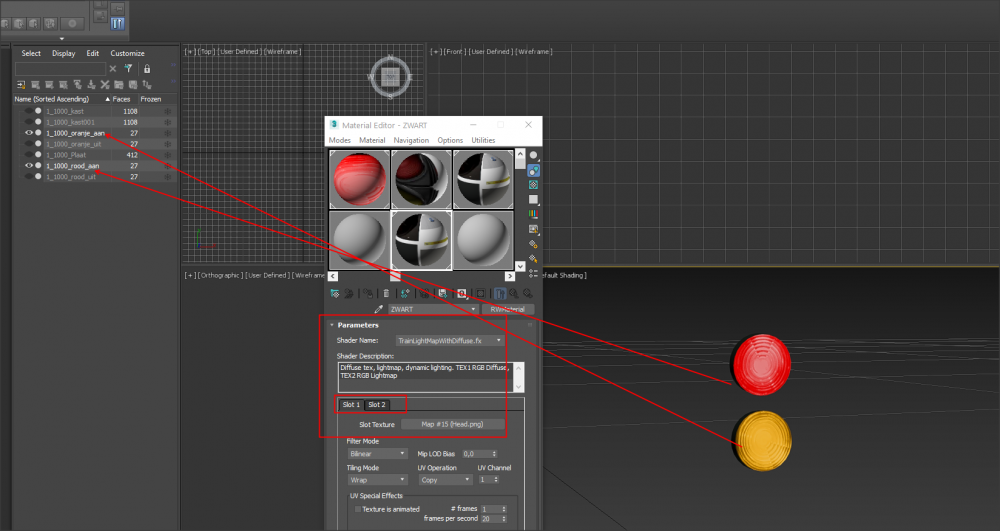Viewport: 1000px width, 531px height.
Task: Open the Navigation menu in Material Editor
Action: (411, 141)
